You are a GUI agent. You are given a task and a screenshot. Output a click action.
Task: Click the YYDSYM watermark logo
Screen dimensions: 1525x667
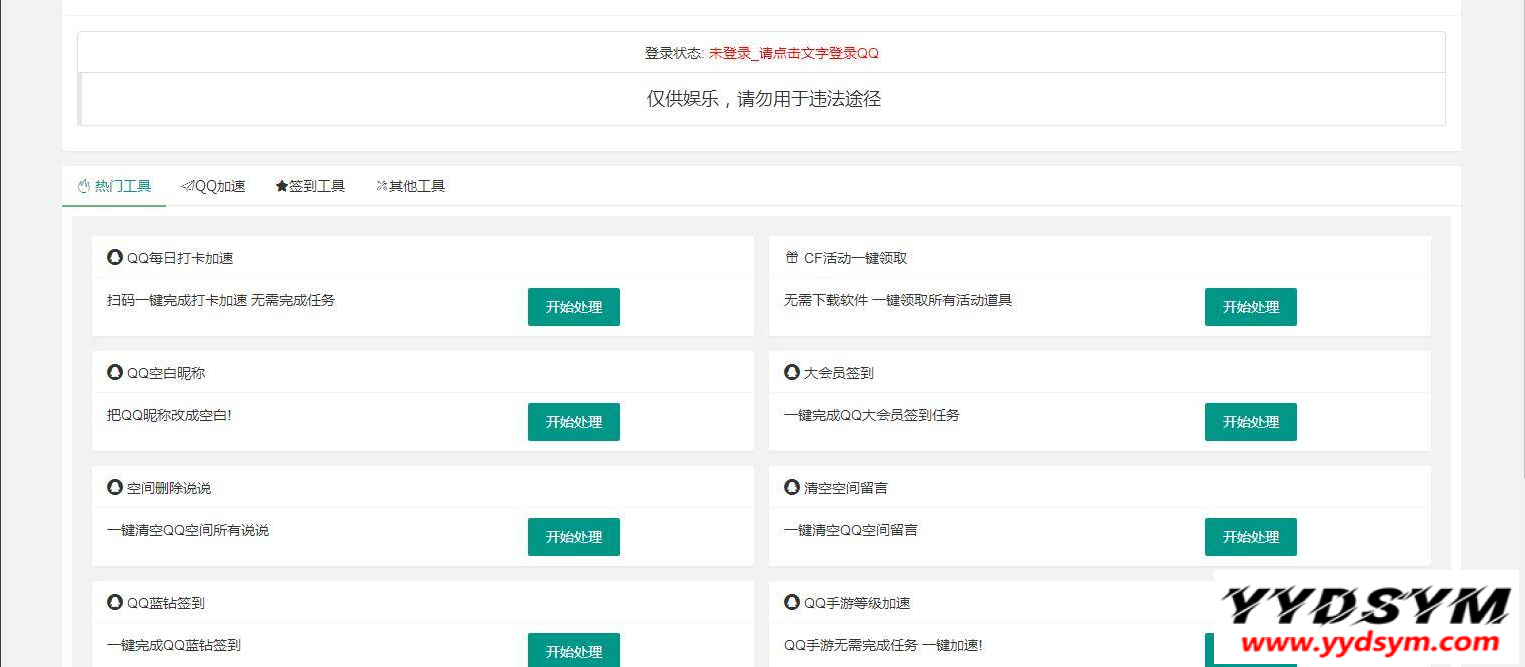[1366, 620]
